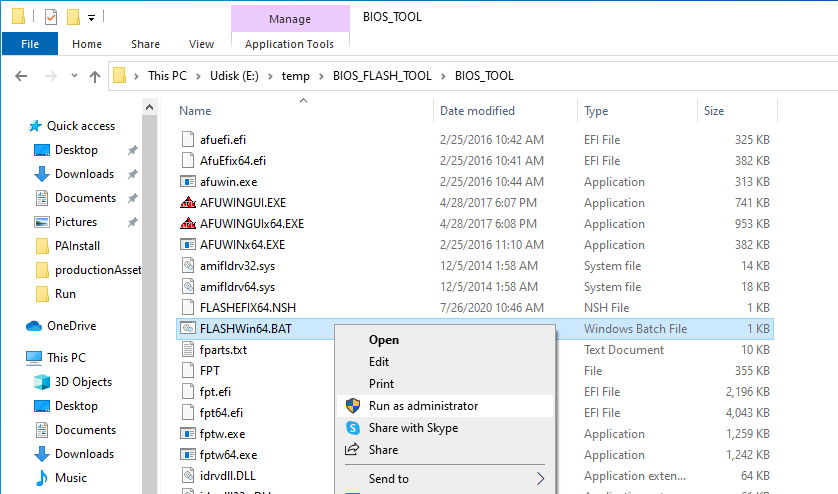Click the navigation pane scroll up arrow
This screenshot has width=838, height=494.
(150, 107)
